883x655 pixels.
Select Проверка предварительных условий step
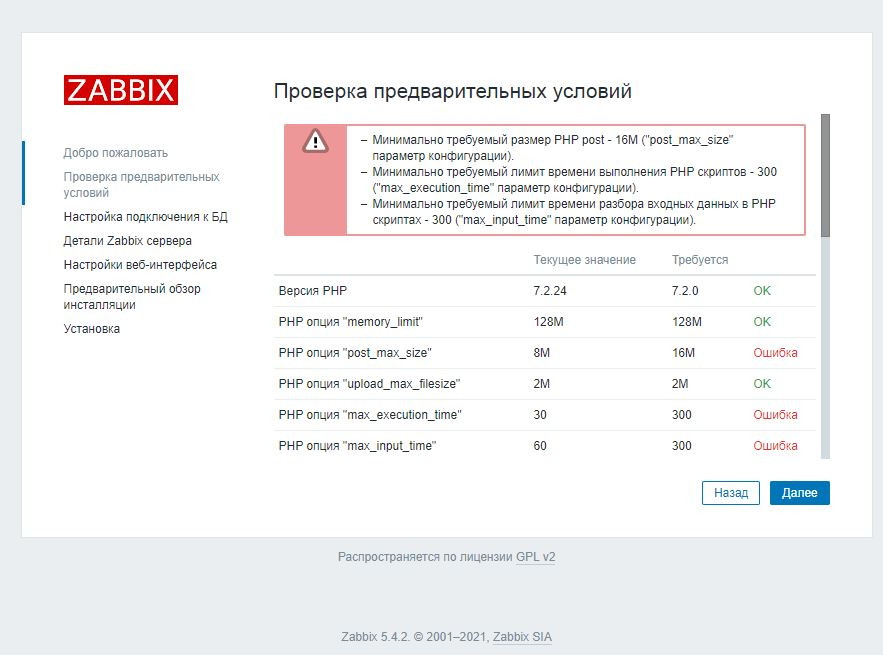click(x=141, y=185)
